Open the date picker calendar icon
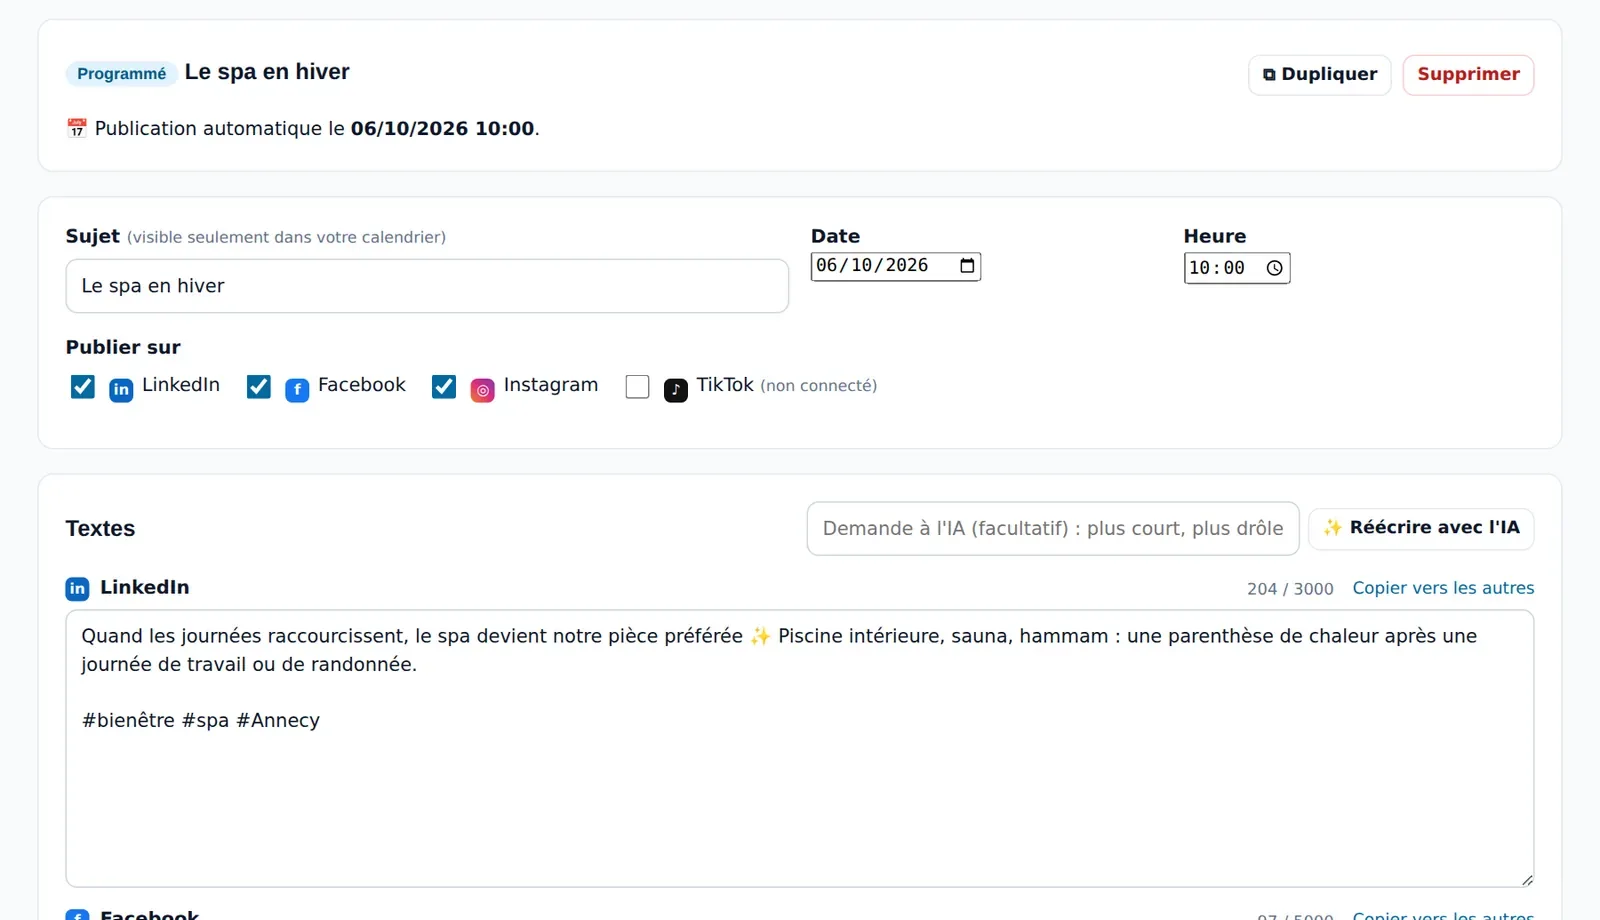Viewport: 1600px width, 920px height. [x=967, y=266]
